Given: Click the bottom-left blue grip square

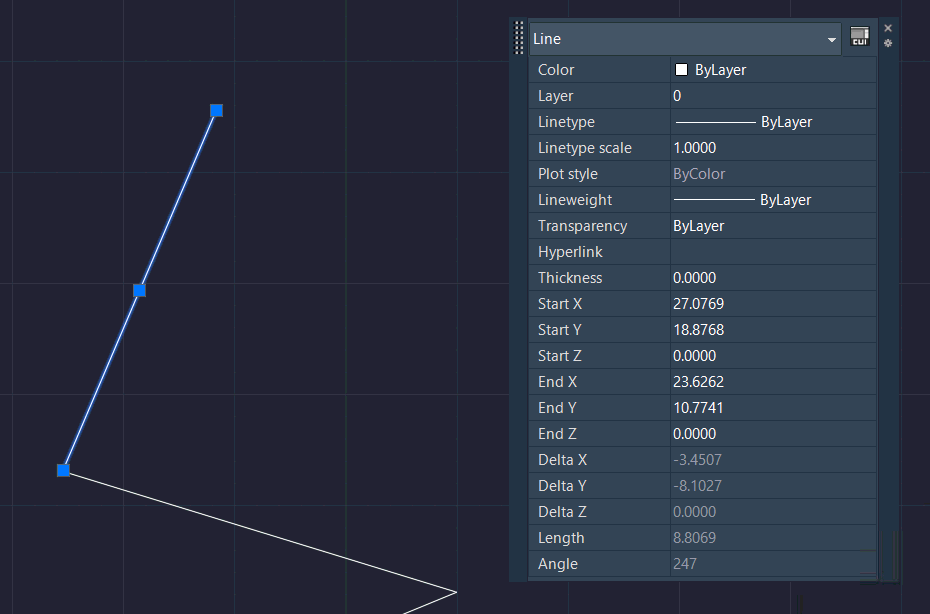Looking at the screenshot, I should pyautogui.click(x=63, y=470).
